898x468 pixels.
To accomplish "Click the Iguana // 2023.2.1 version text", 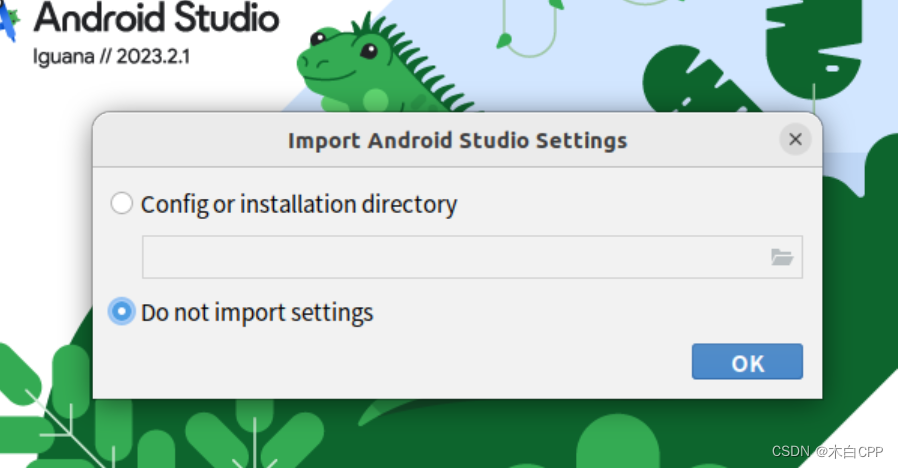I will coord(111,57).
